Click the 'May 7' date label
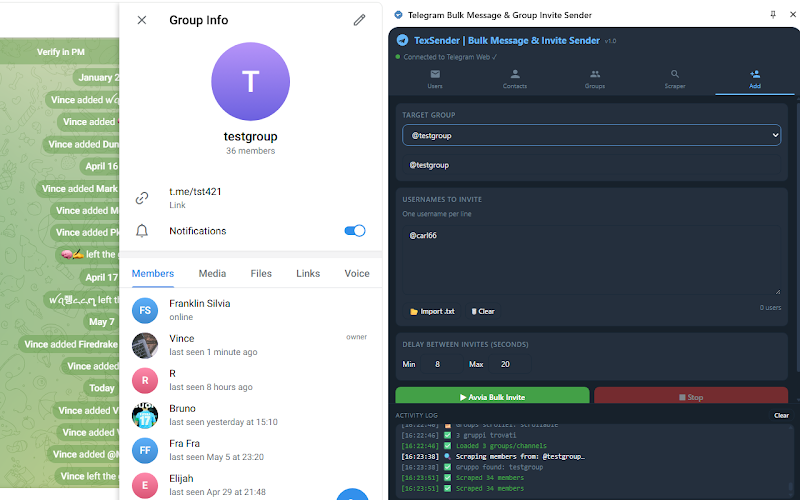 click(101, 322)
